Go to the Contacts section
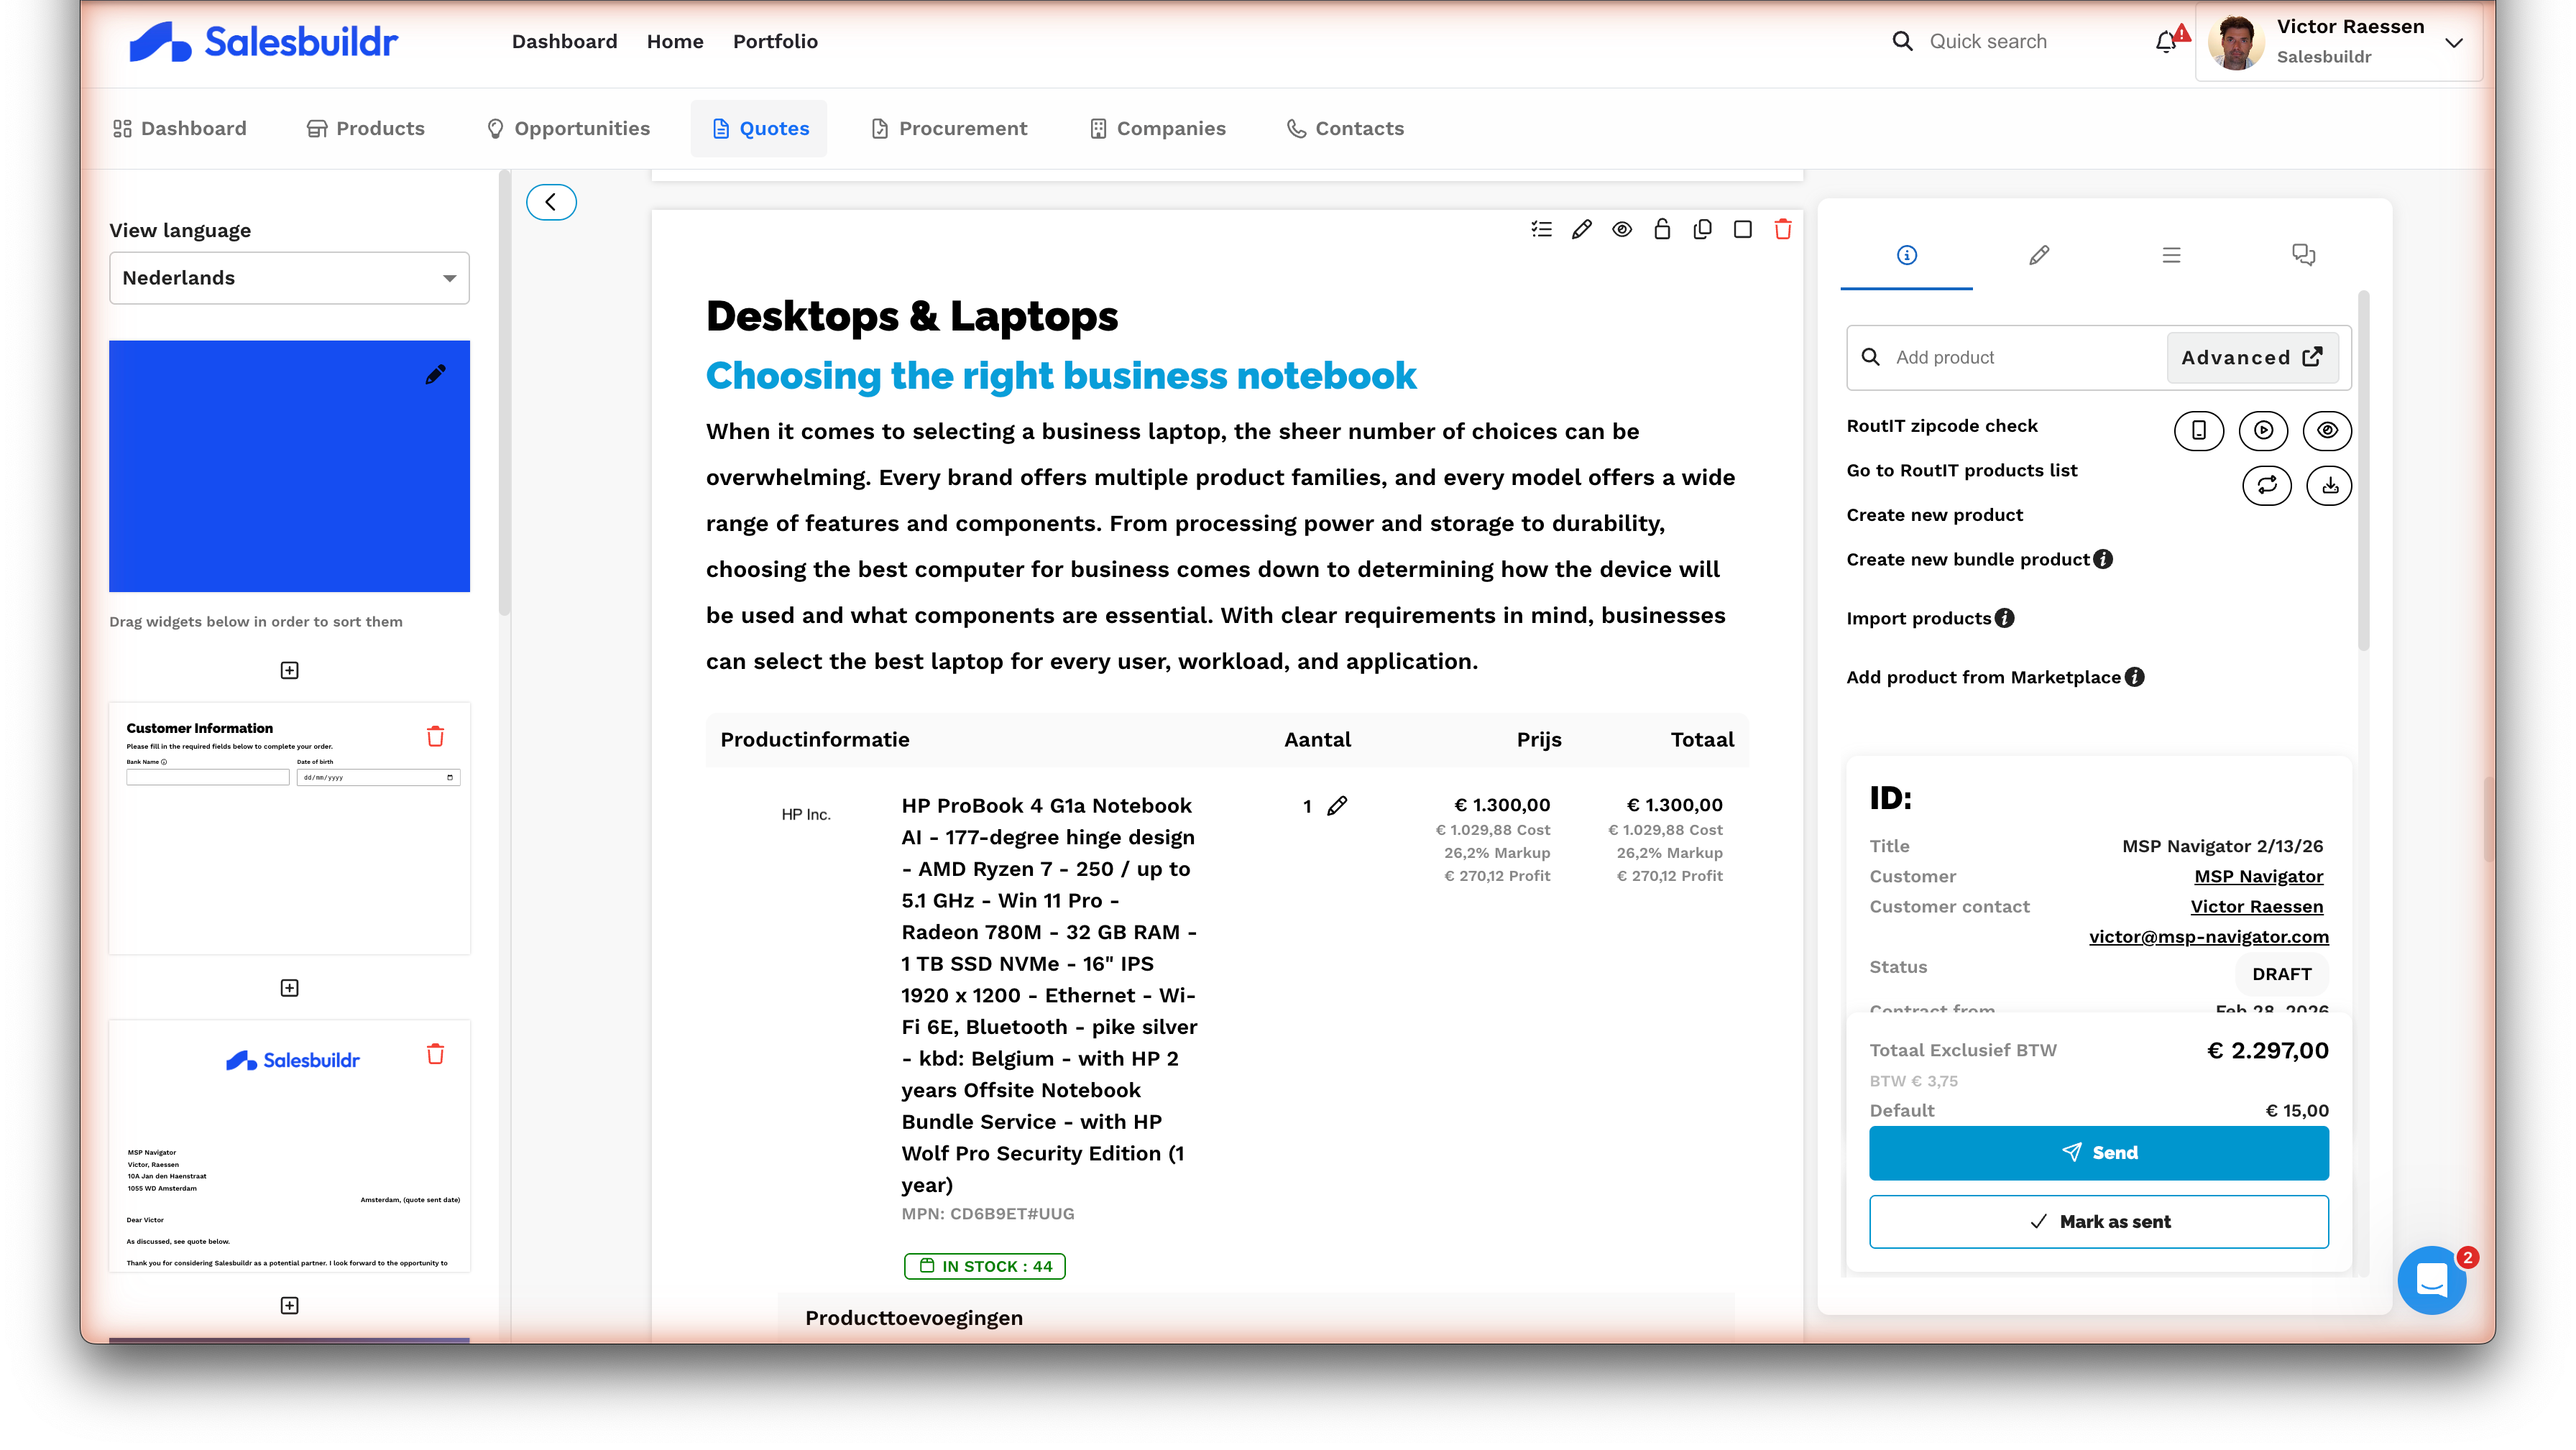This screenshot has height=1450, width=2576. [x=1345, y=128]
